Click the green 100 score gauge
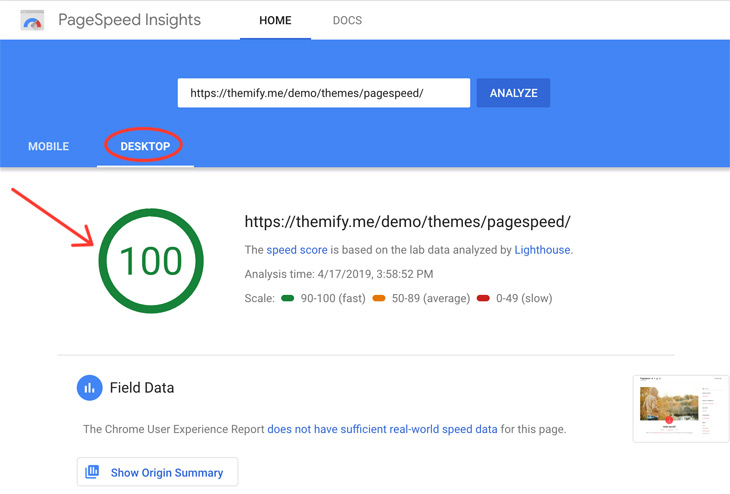This screenshot has height=494, width=730. pyautogui.click(x=151, y=261)
